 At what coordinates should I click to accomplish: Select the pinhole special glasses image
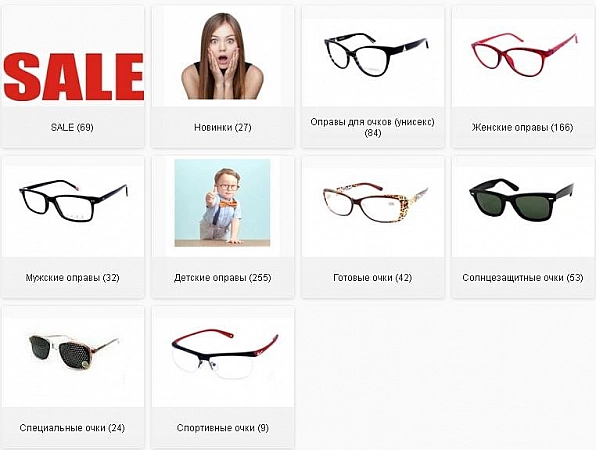coord(74,352)
